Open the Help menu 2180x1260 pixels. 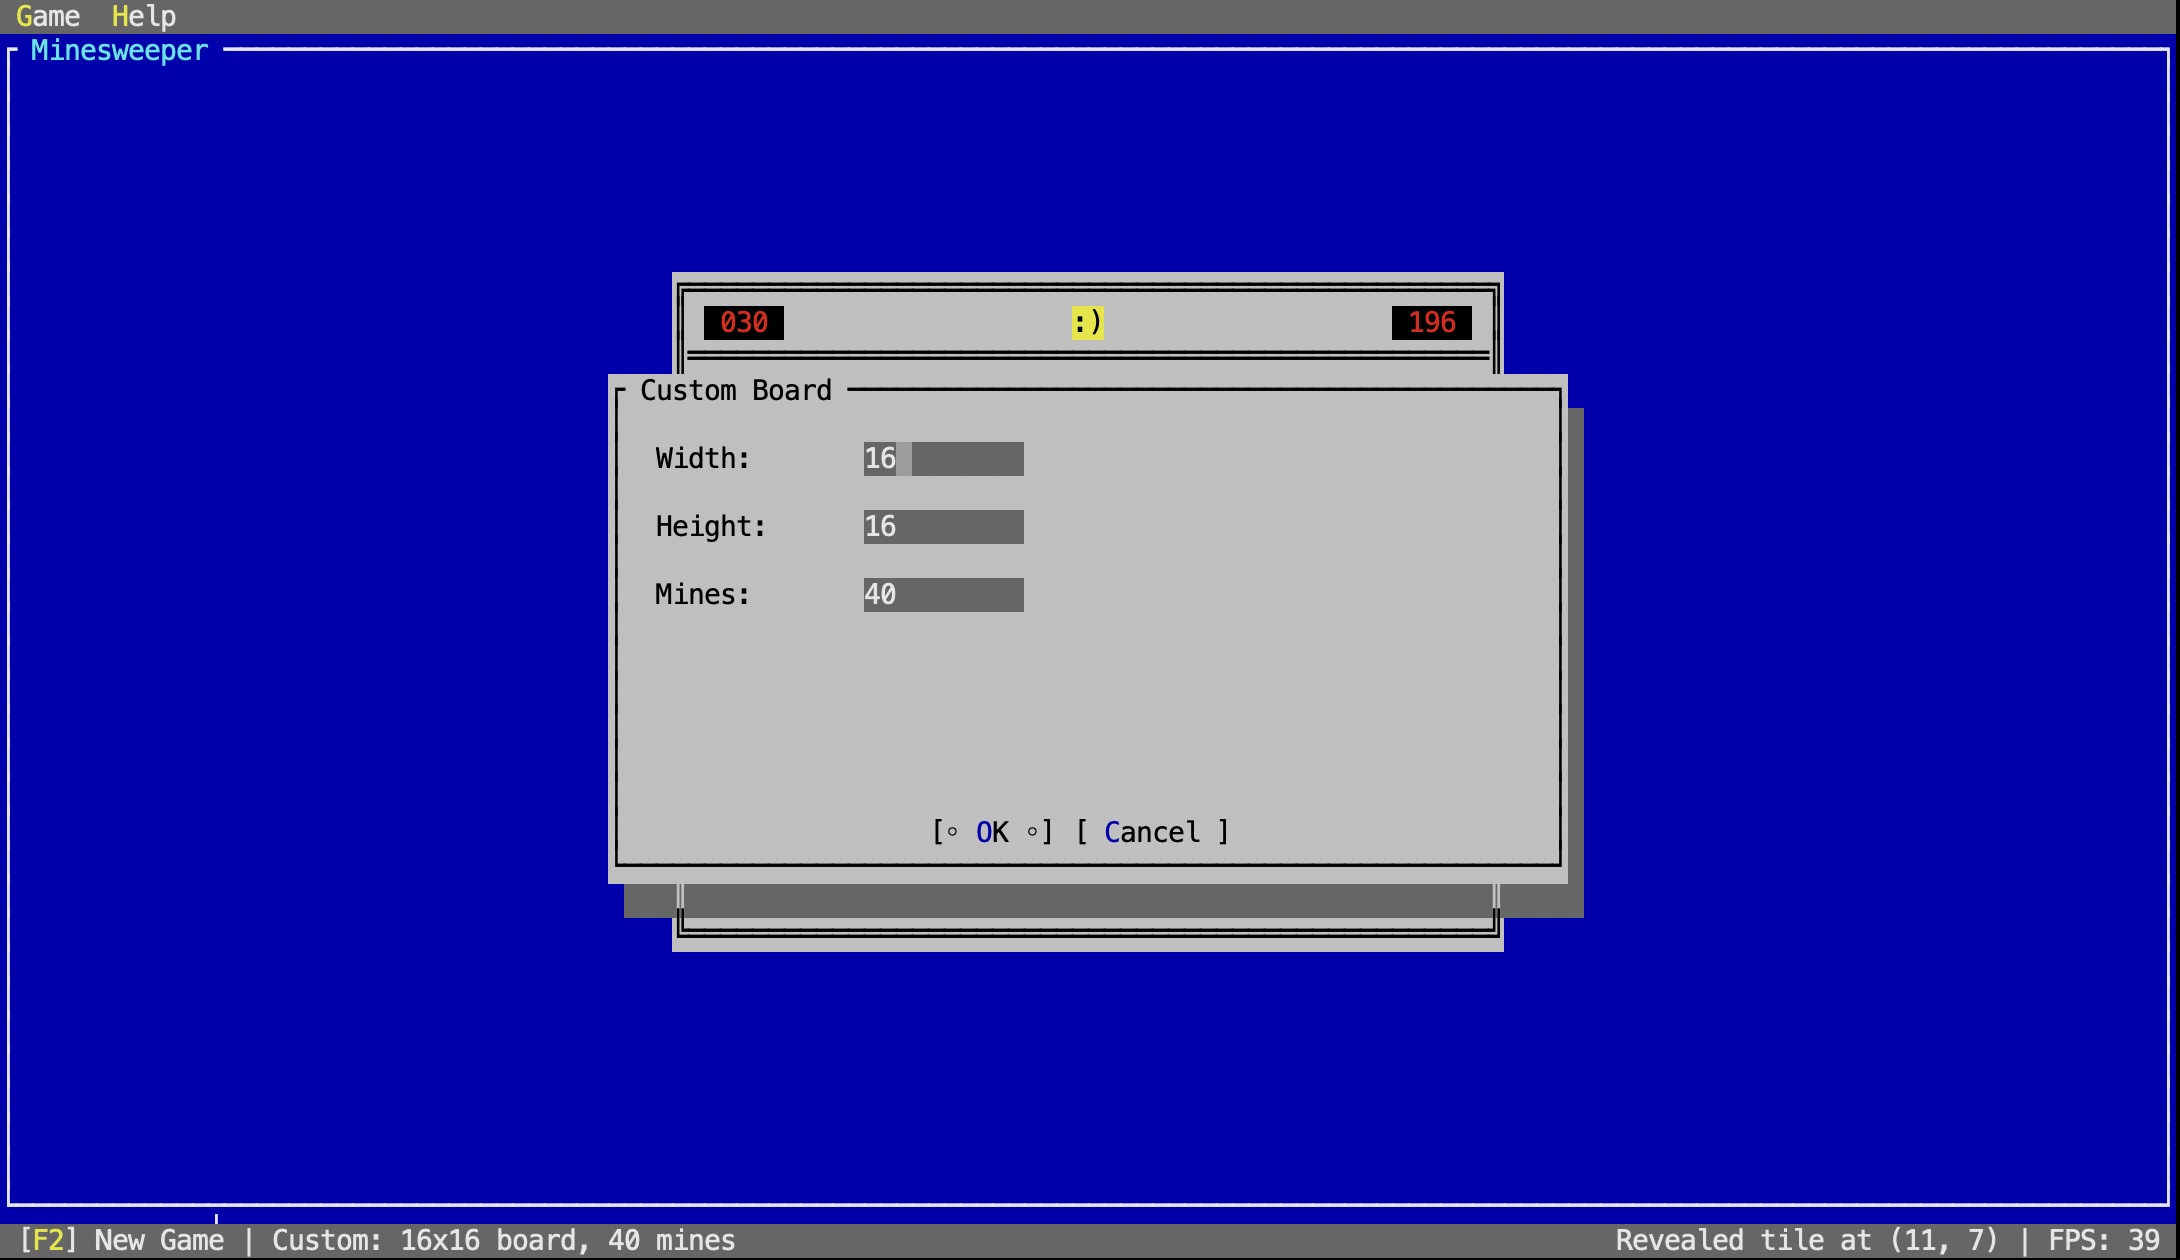coord(143,16)
